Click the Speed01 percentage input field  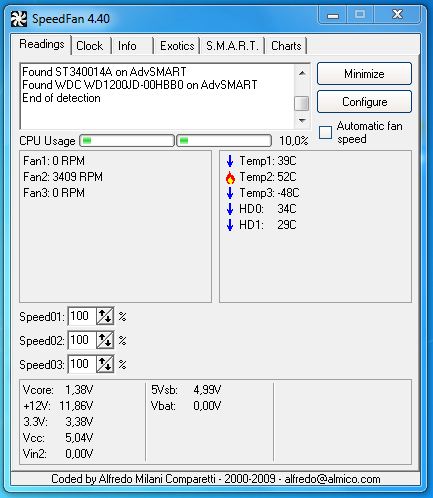82,316
